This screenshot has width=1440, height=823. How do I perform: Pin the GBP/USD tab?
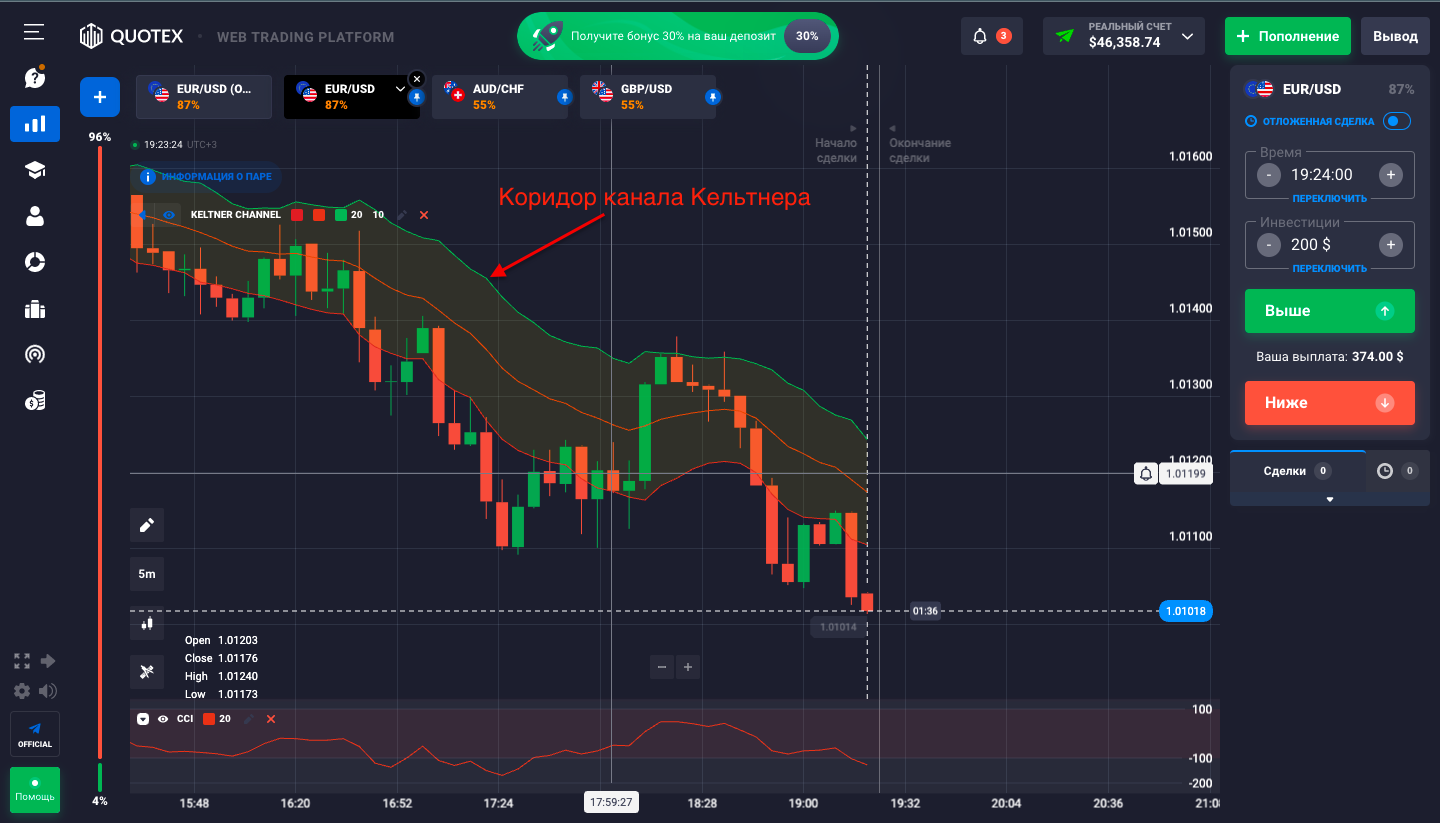pyautogui.click(x=712, y=97)
